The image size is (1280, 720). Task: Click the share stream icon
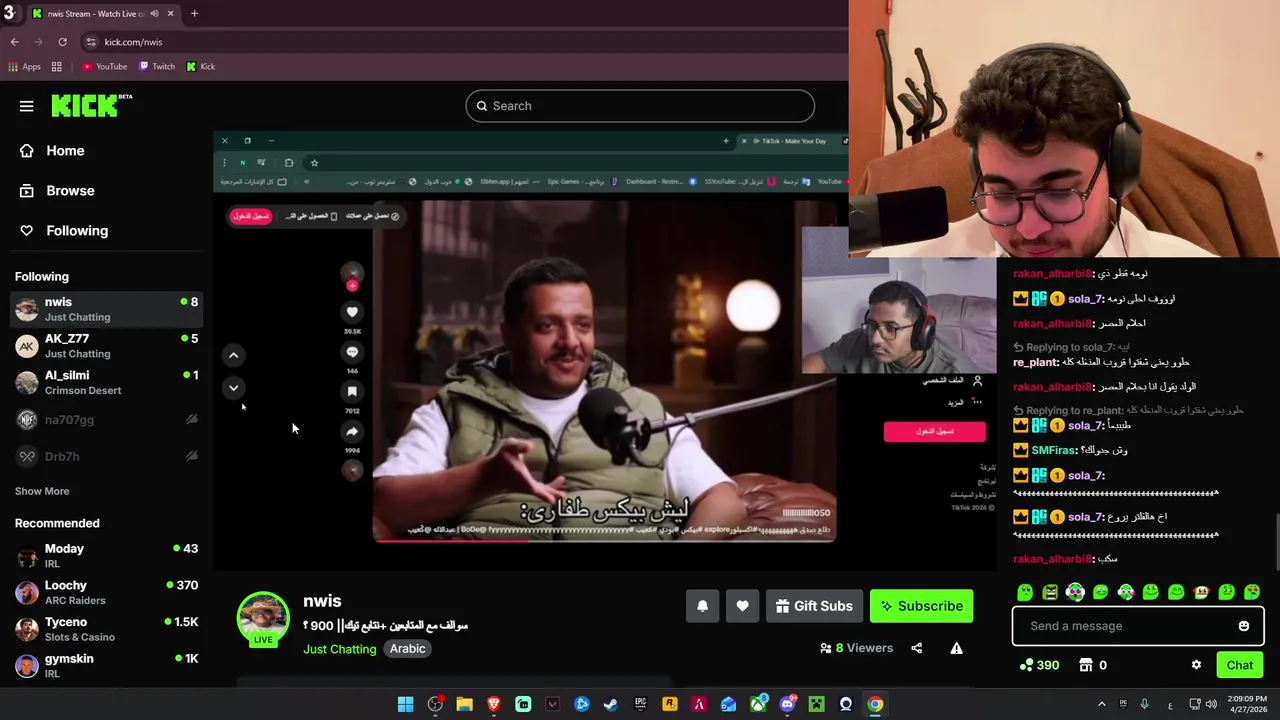tap(916, 648)
